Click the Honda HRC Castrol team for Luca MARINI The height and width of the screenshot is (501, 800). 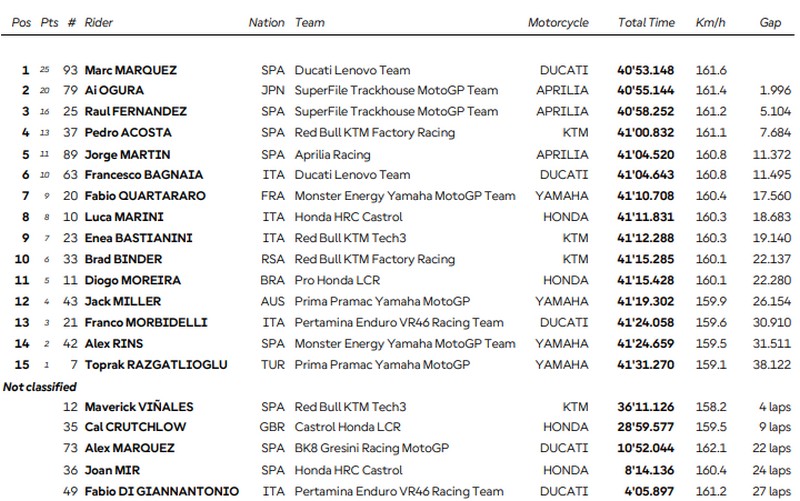point(348,217)
